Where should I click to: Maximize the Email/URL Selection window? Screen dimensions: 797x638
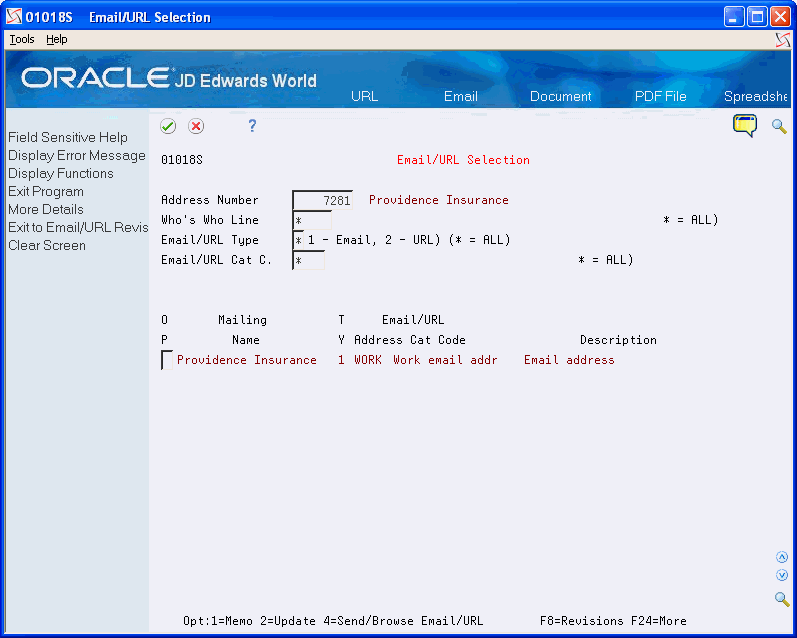(x=757, y=17)
